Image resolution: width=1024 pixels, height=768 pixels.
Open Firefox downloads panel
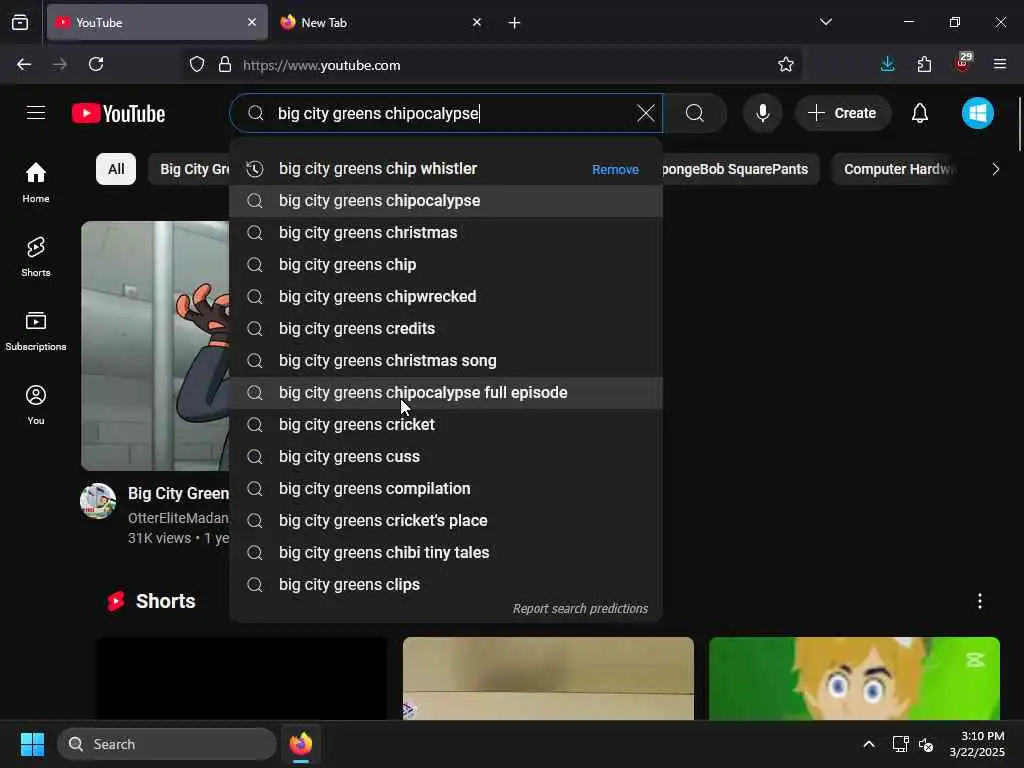point(887,64)
